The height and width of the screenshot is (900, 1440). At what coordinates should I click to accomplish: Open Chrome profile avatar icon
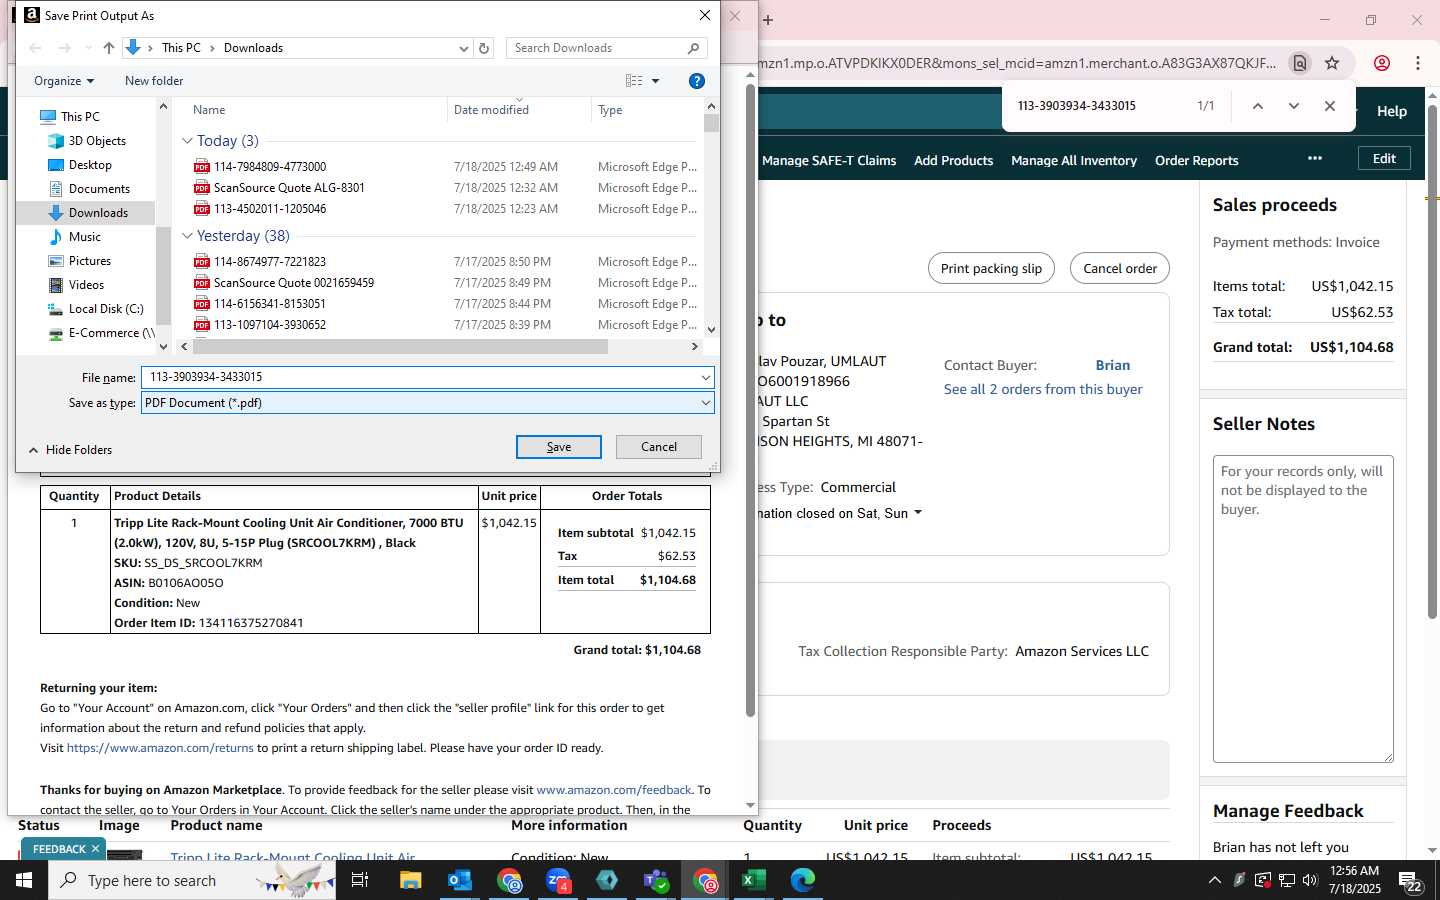coord(1382,63)
